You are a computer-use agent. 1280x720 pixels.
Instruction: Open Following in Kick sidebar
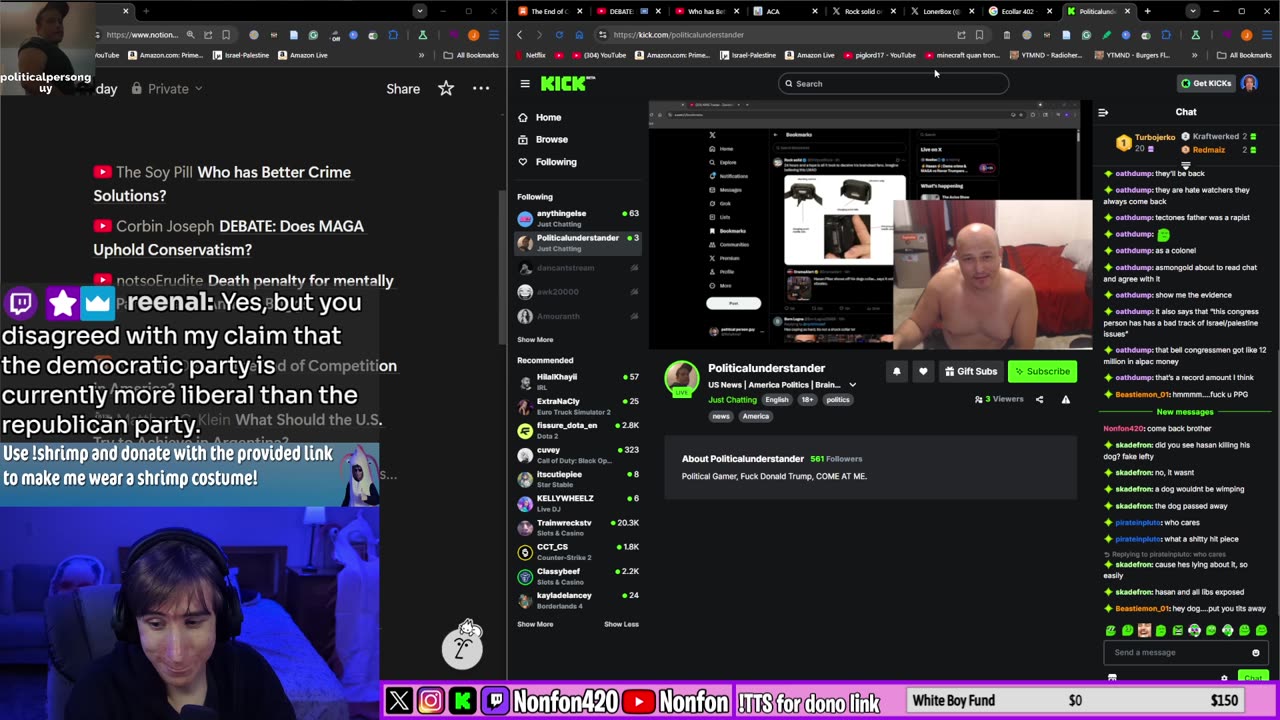pos(555,162)
